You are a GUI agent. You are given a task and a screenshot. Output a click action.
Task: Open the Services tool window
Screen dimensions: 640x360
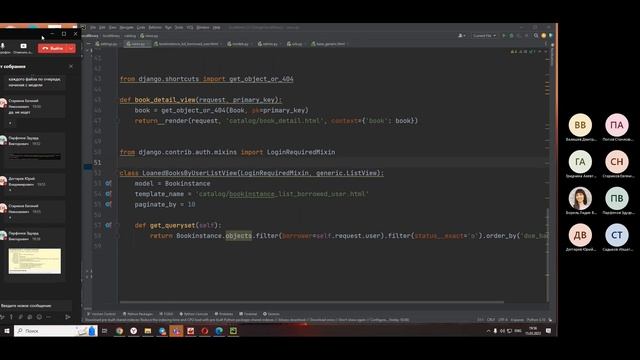coord(272,314)
